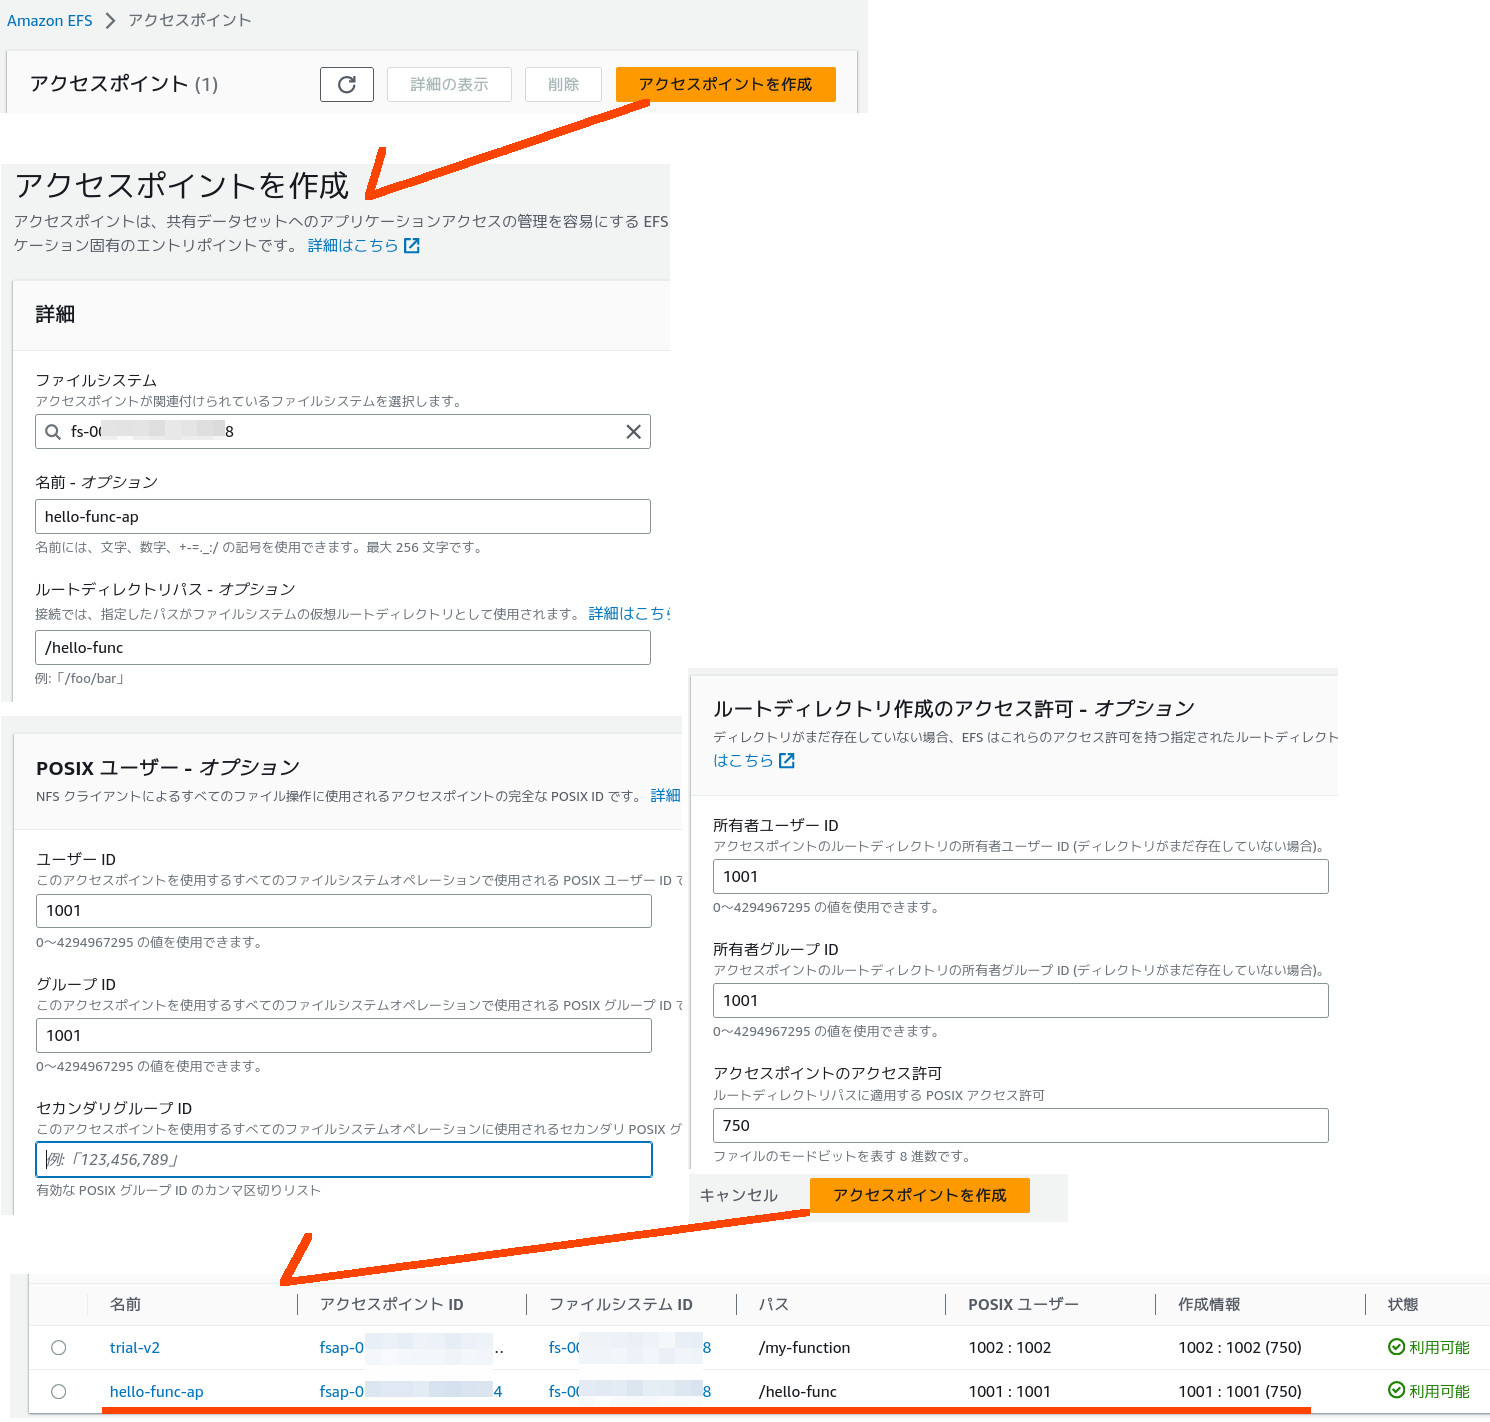The height and width of the screenshot is (1422, 1490).
Task: Open the Amazon EFS breadcrumb link
Action: (49, 20)
